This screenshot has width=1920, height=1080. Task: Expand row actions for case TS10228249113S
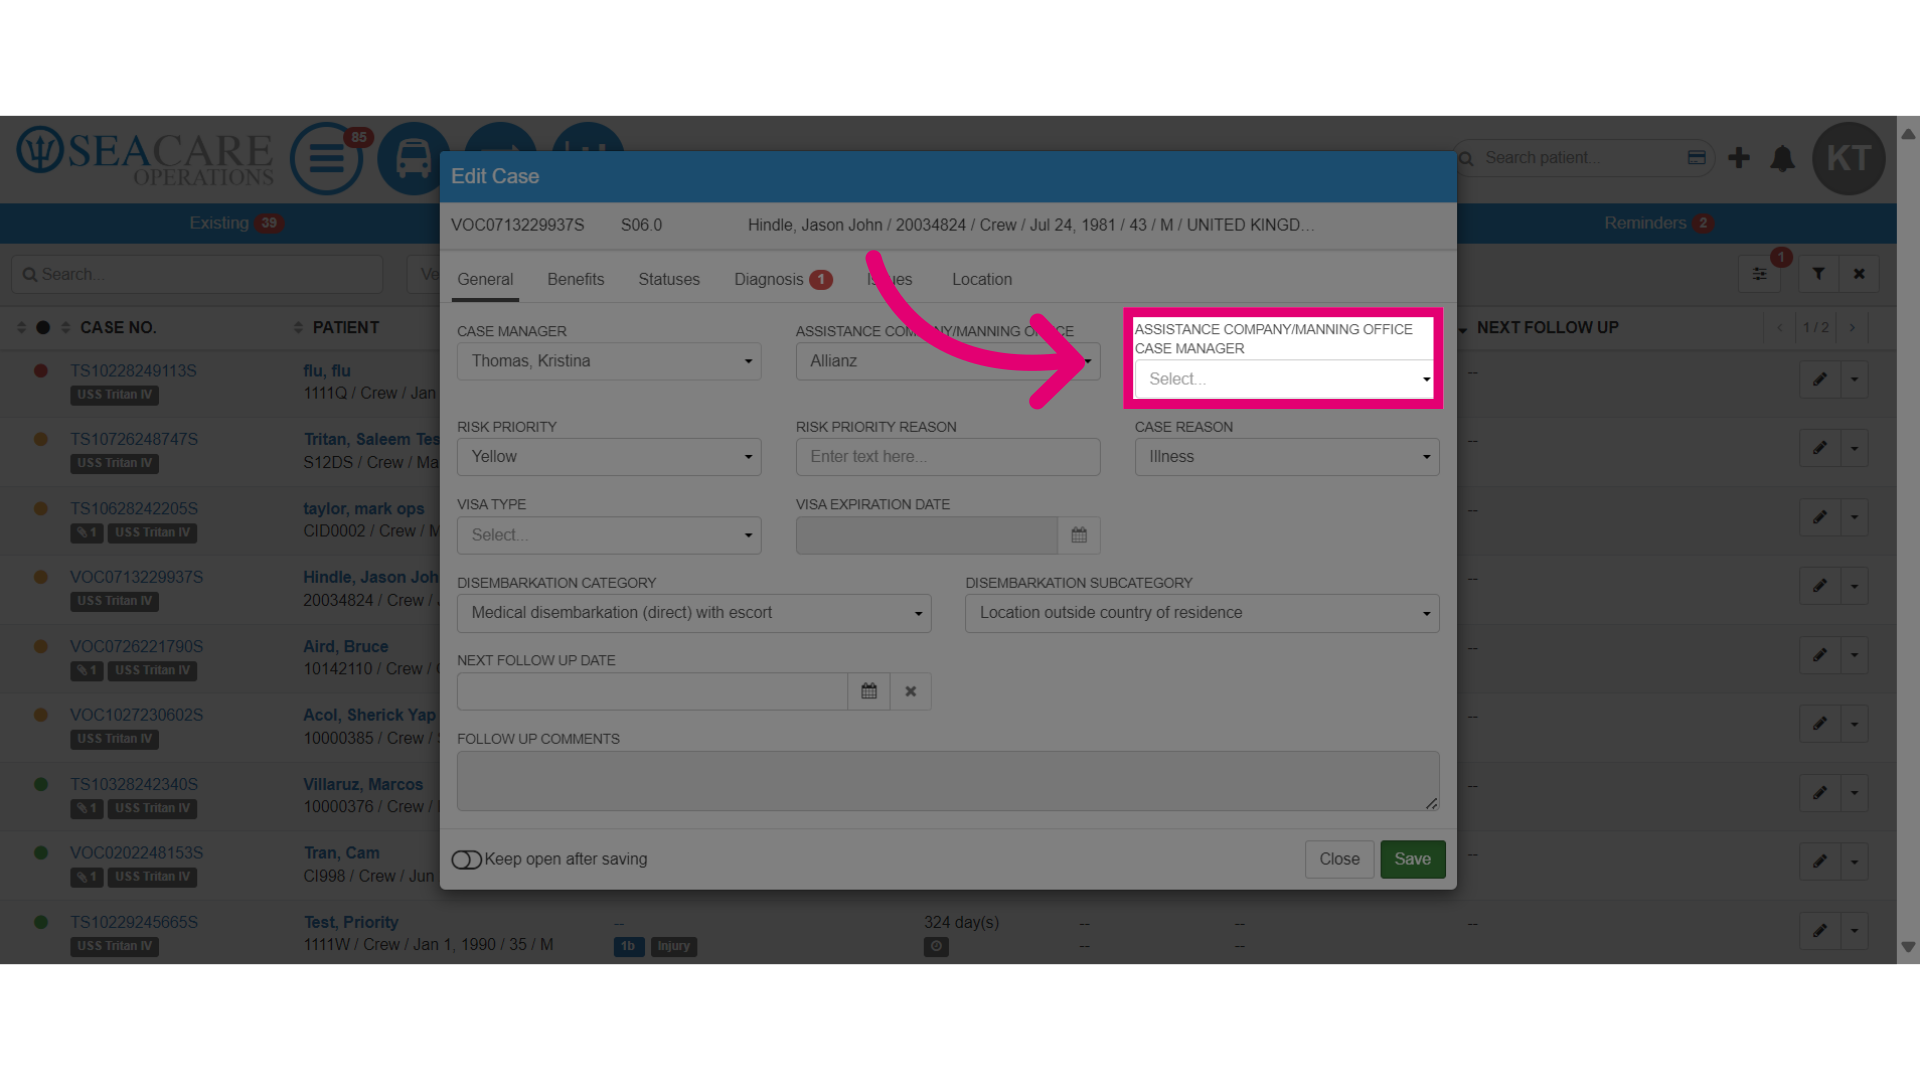(1855, 379)
